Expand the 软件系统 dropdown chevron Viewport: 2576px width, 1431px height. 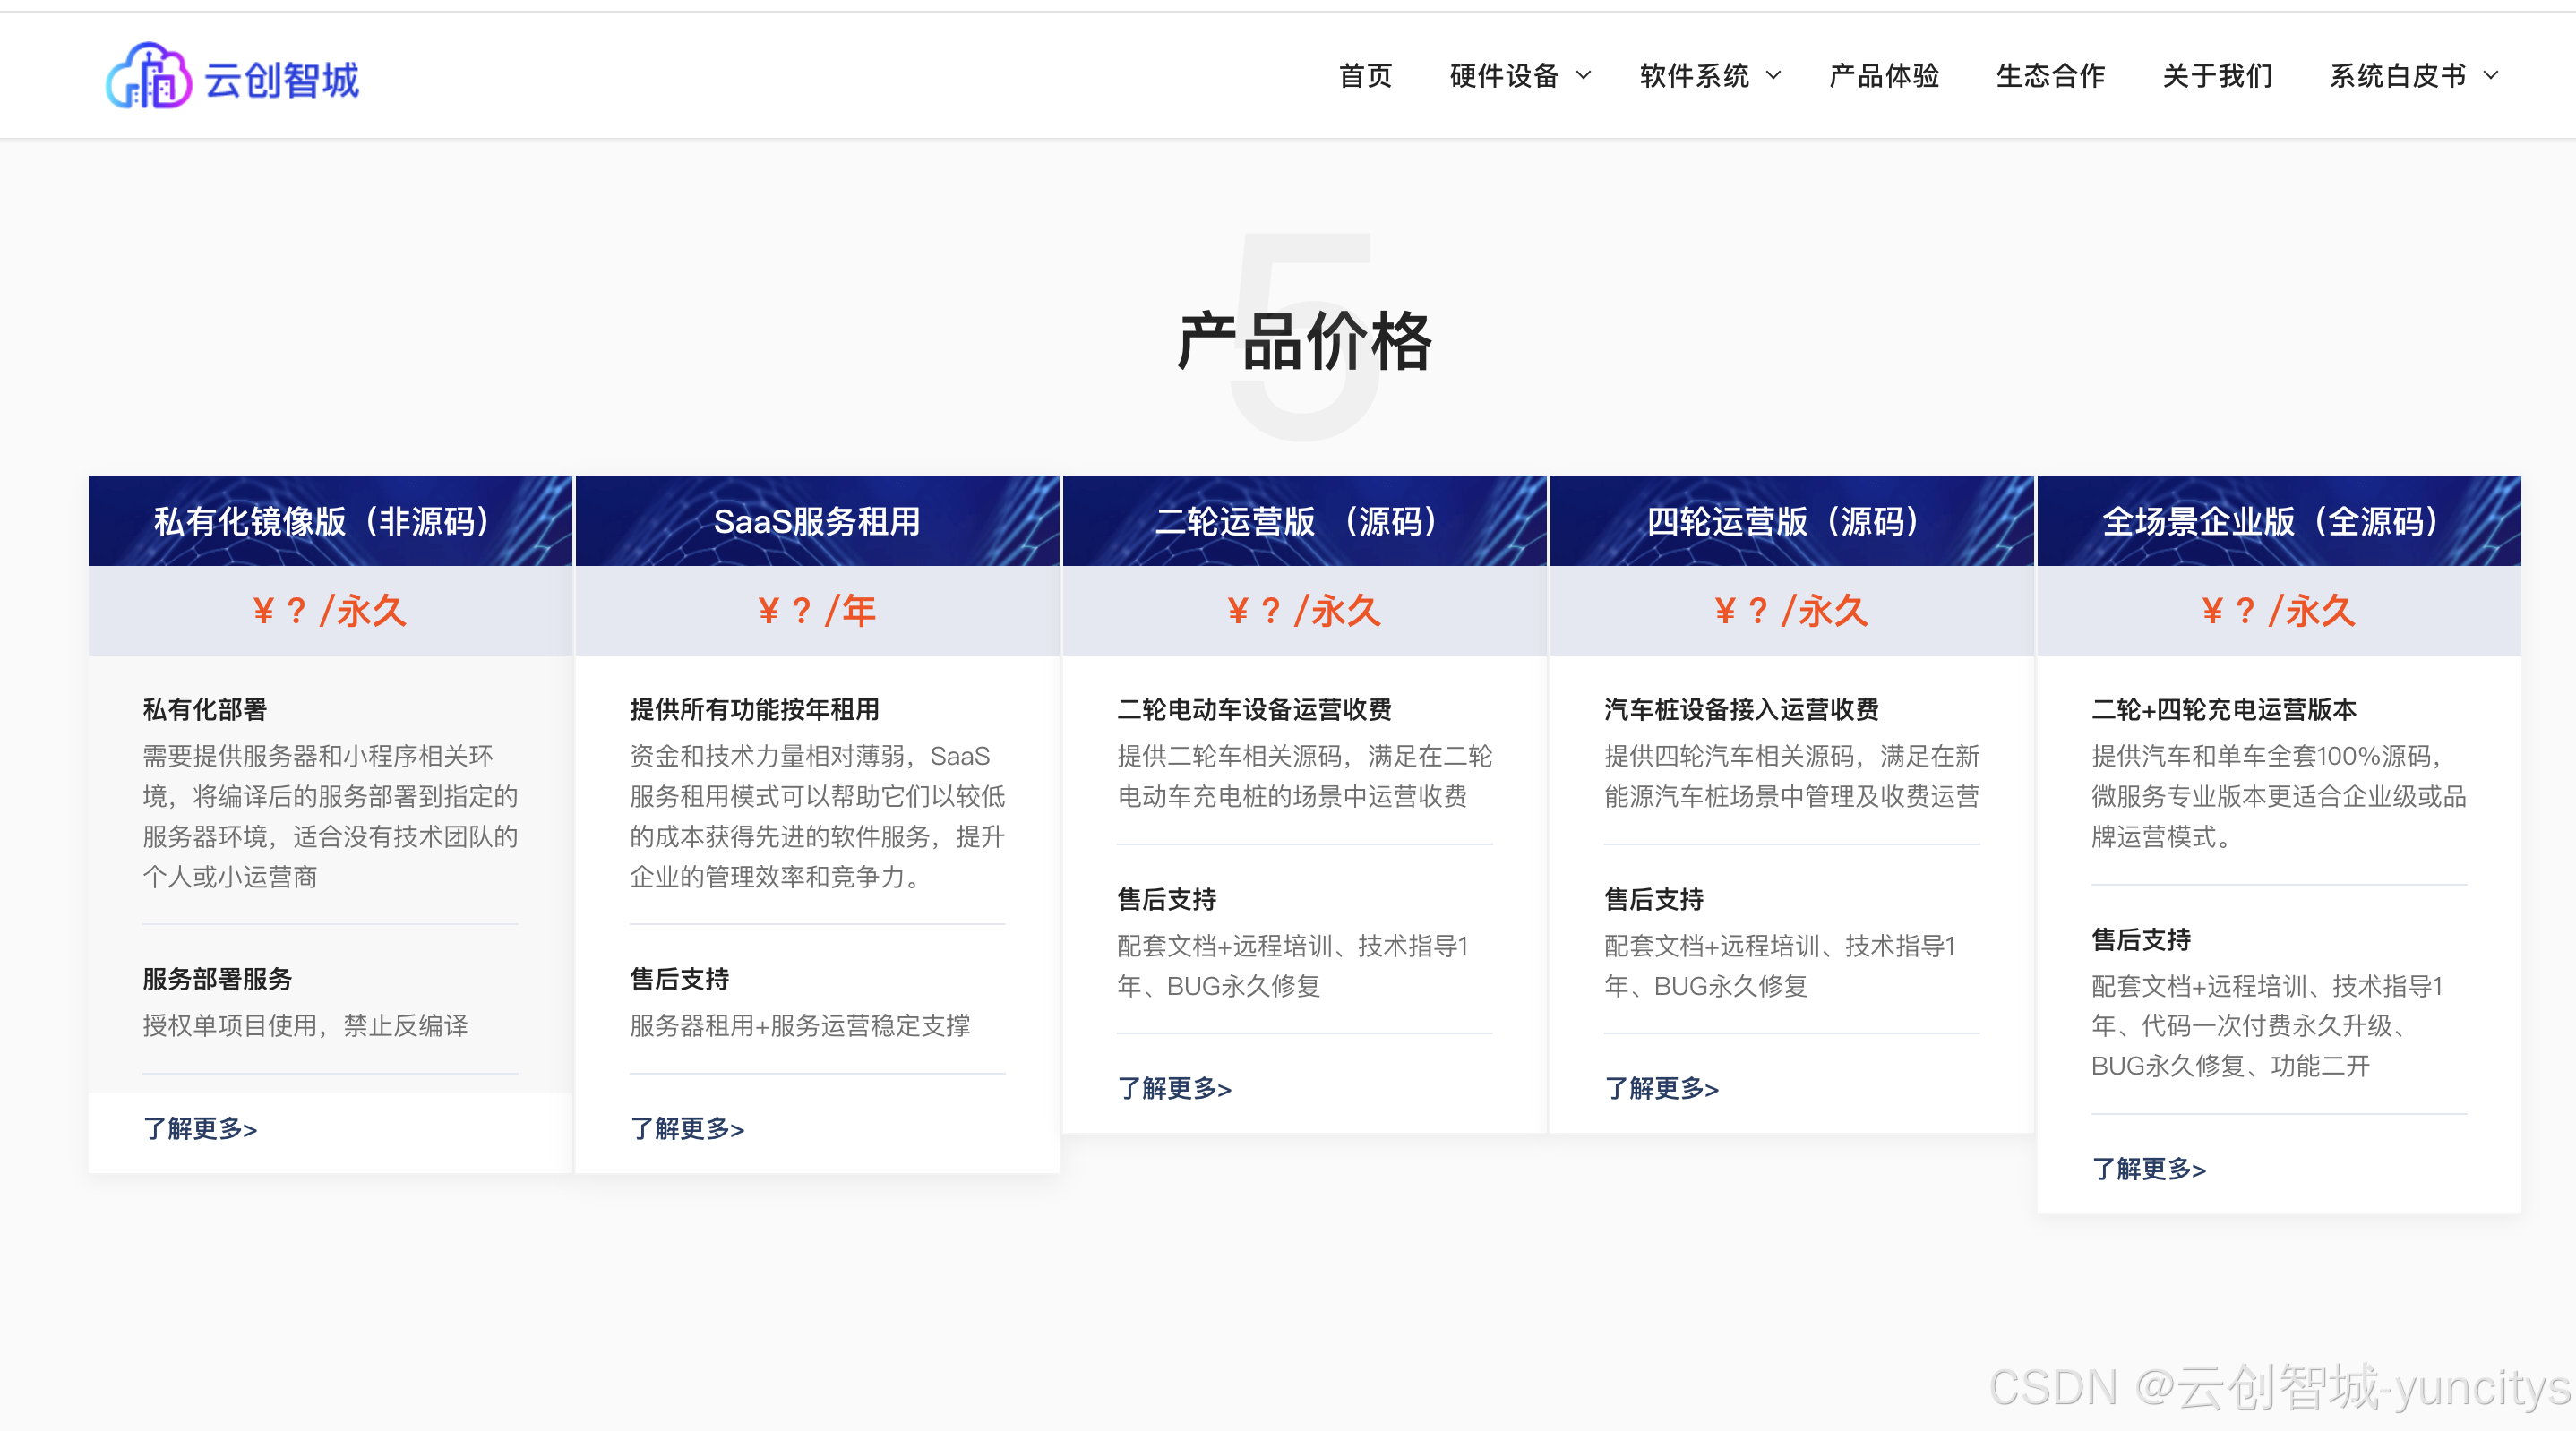1773,76
